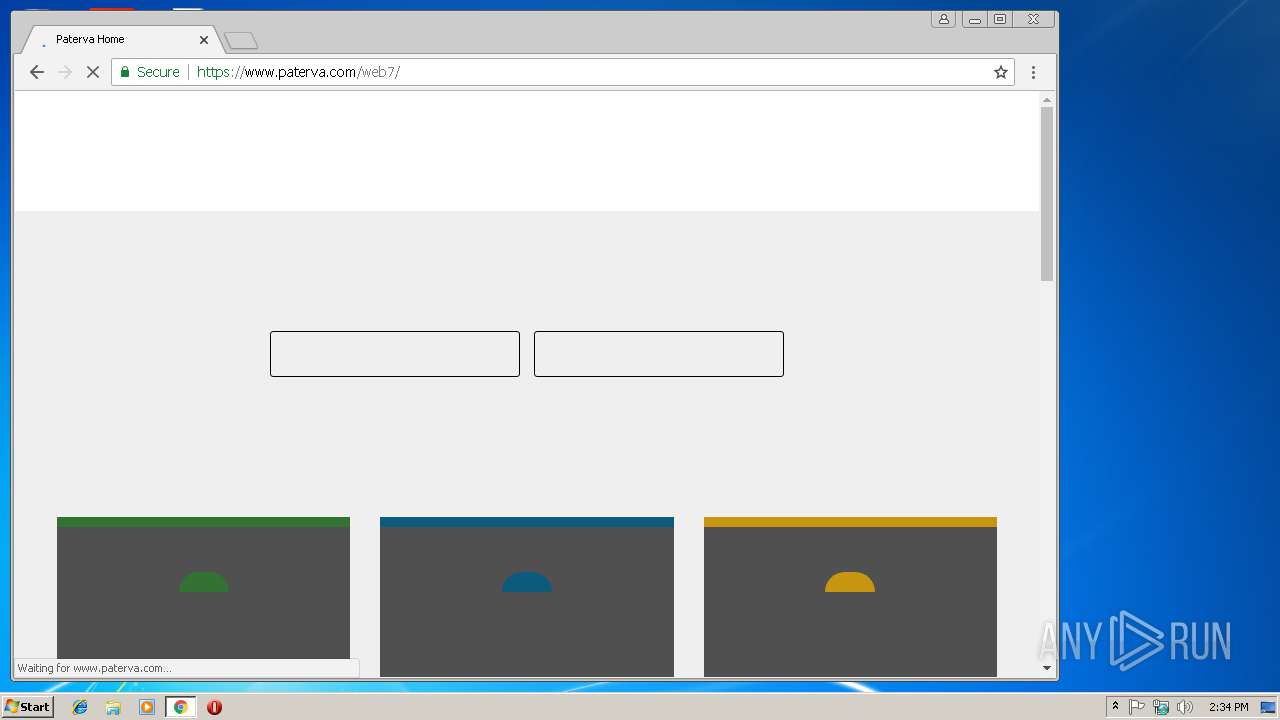1280x720 pixels.
Task: Open the Chrome three-dot menu
Action: coord(1033,72)
